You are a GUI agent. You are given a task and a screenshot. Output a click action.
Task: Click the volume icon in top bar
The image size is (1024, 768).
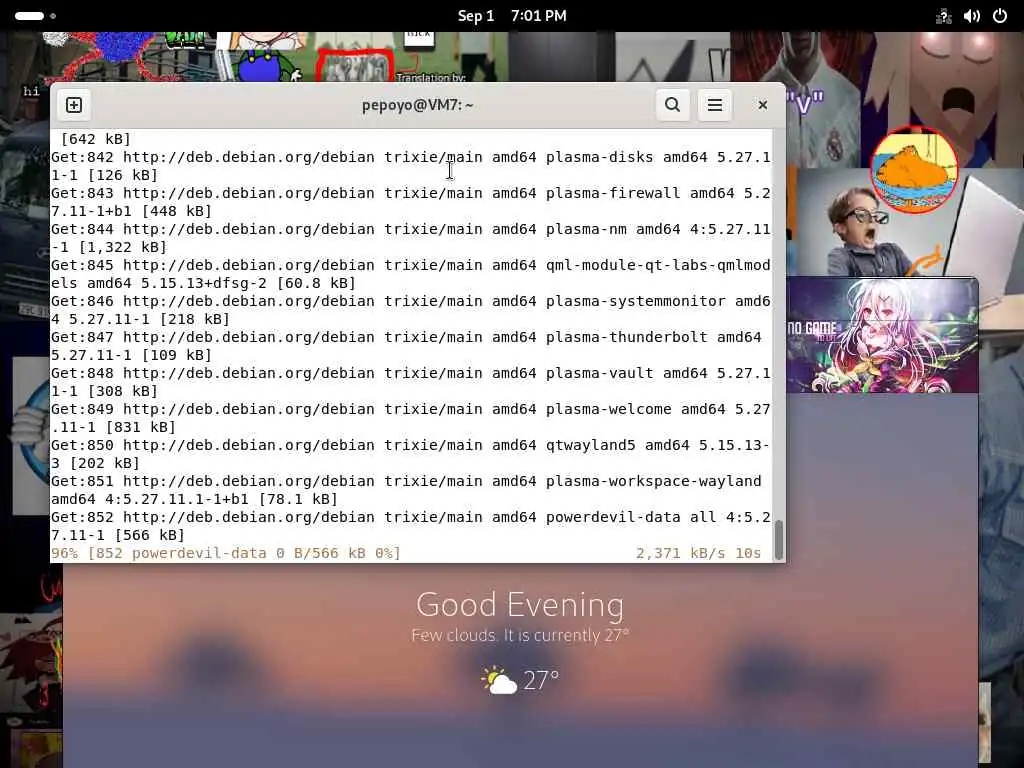point(972,16)
